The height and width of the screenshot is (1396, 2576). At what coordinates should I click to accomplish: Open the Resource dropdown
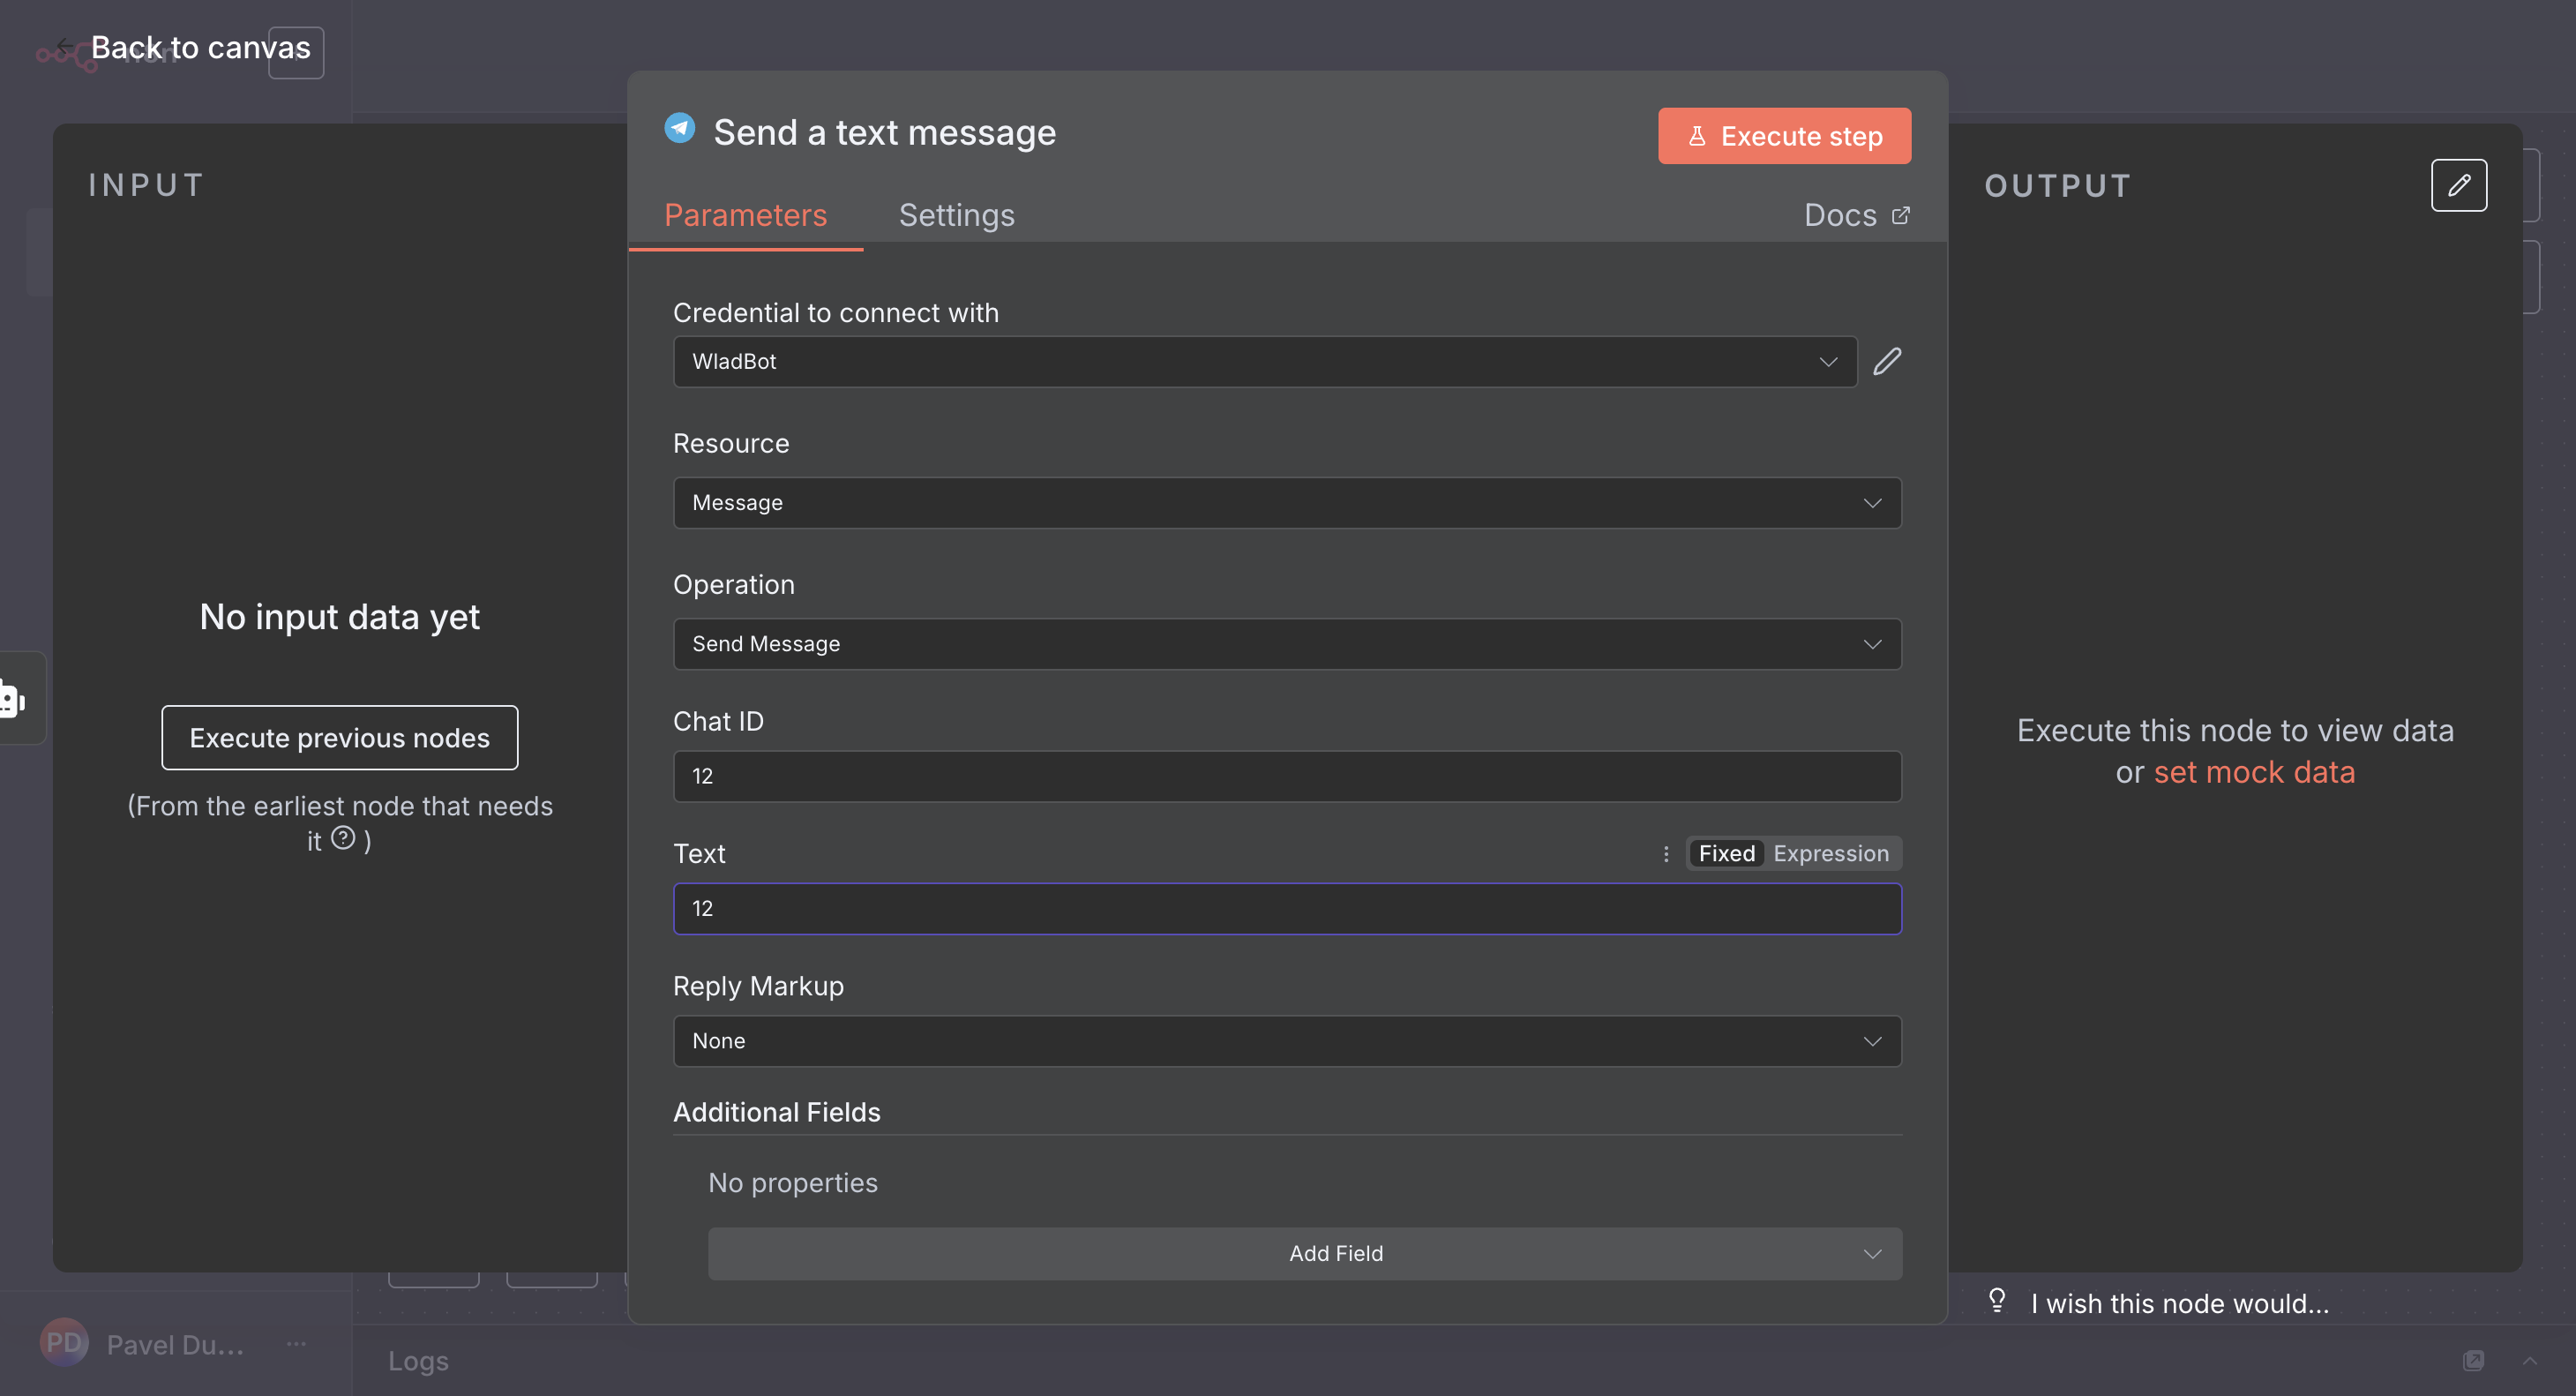pos(1286,502)
